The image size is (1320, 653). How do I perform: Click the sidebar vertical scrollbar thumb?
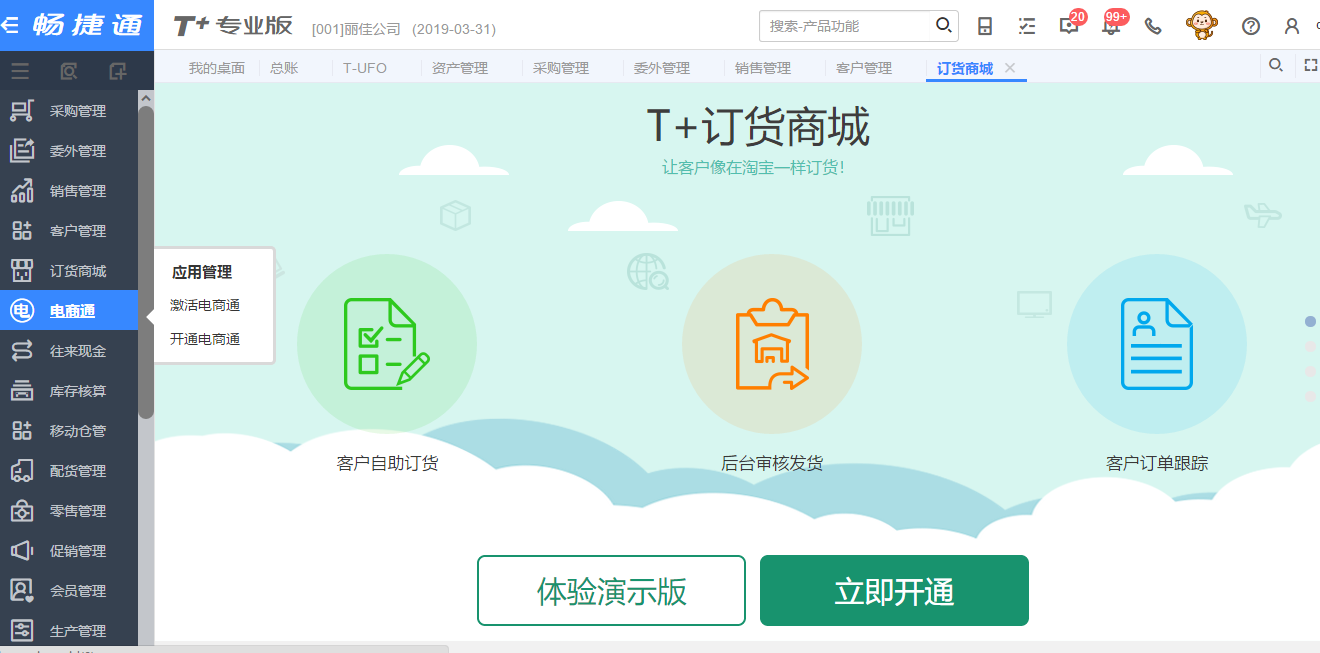coord(146,262)
